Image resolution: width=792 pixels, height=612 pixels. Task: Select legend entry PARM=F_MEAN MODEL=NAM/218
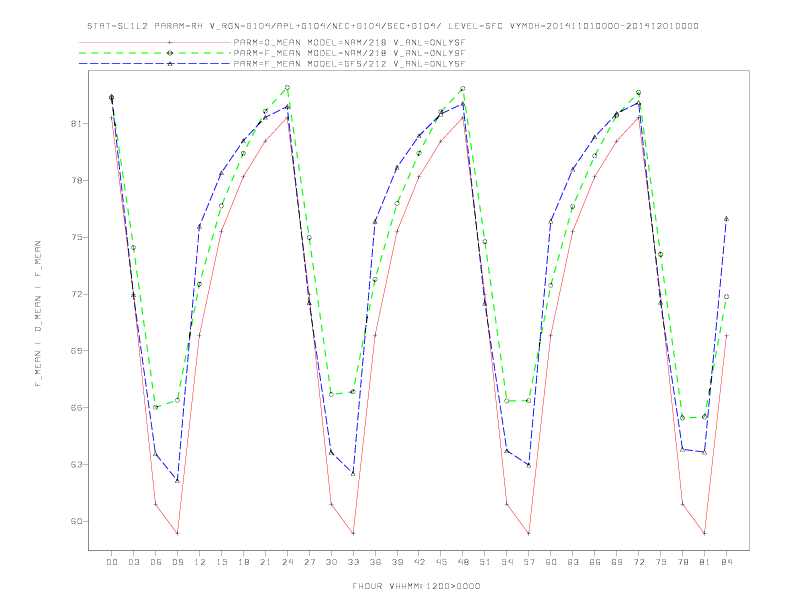[349, 53]
